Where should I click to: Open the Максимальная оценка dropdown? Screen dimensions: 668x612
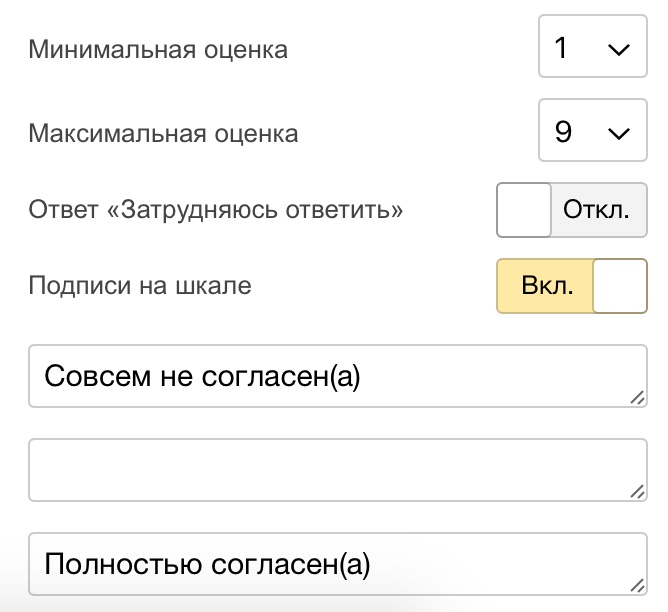pos(592,131)
